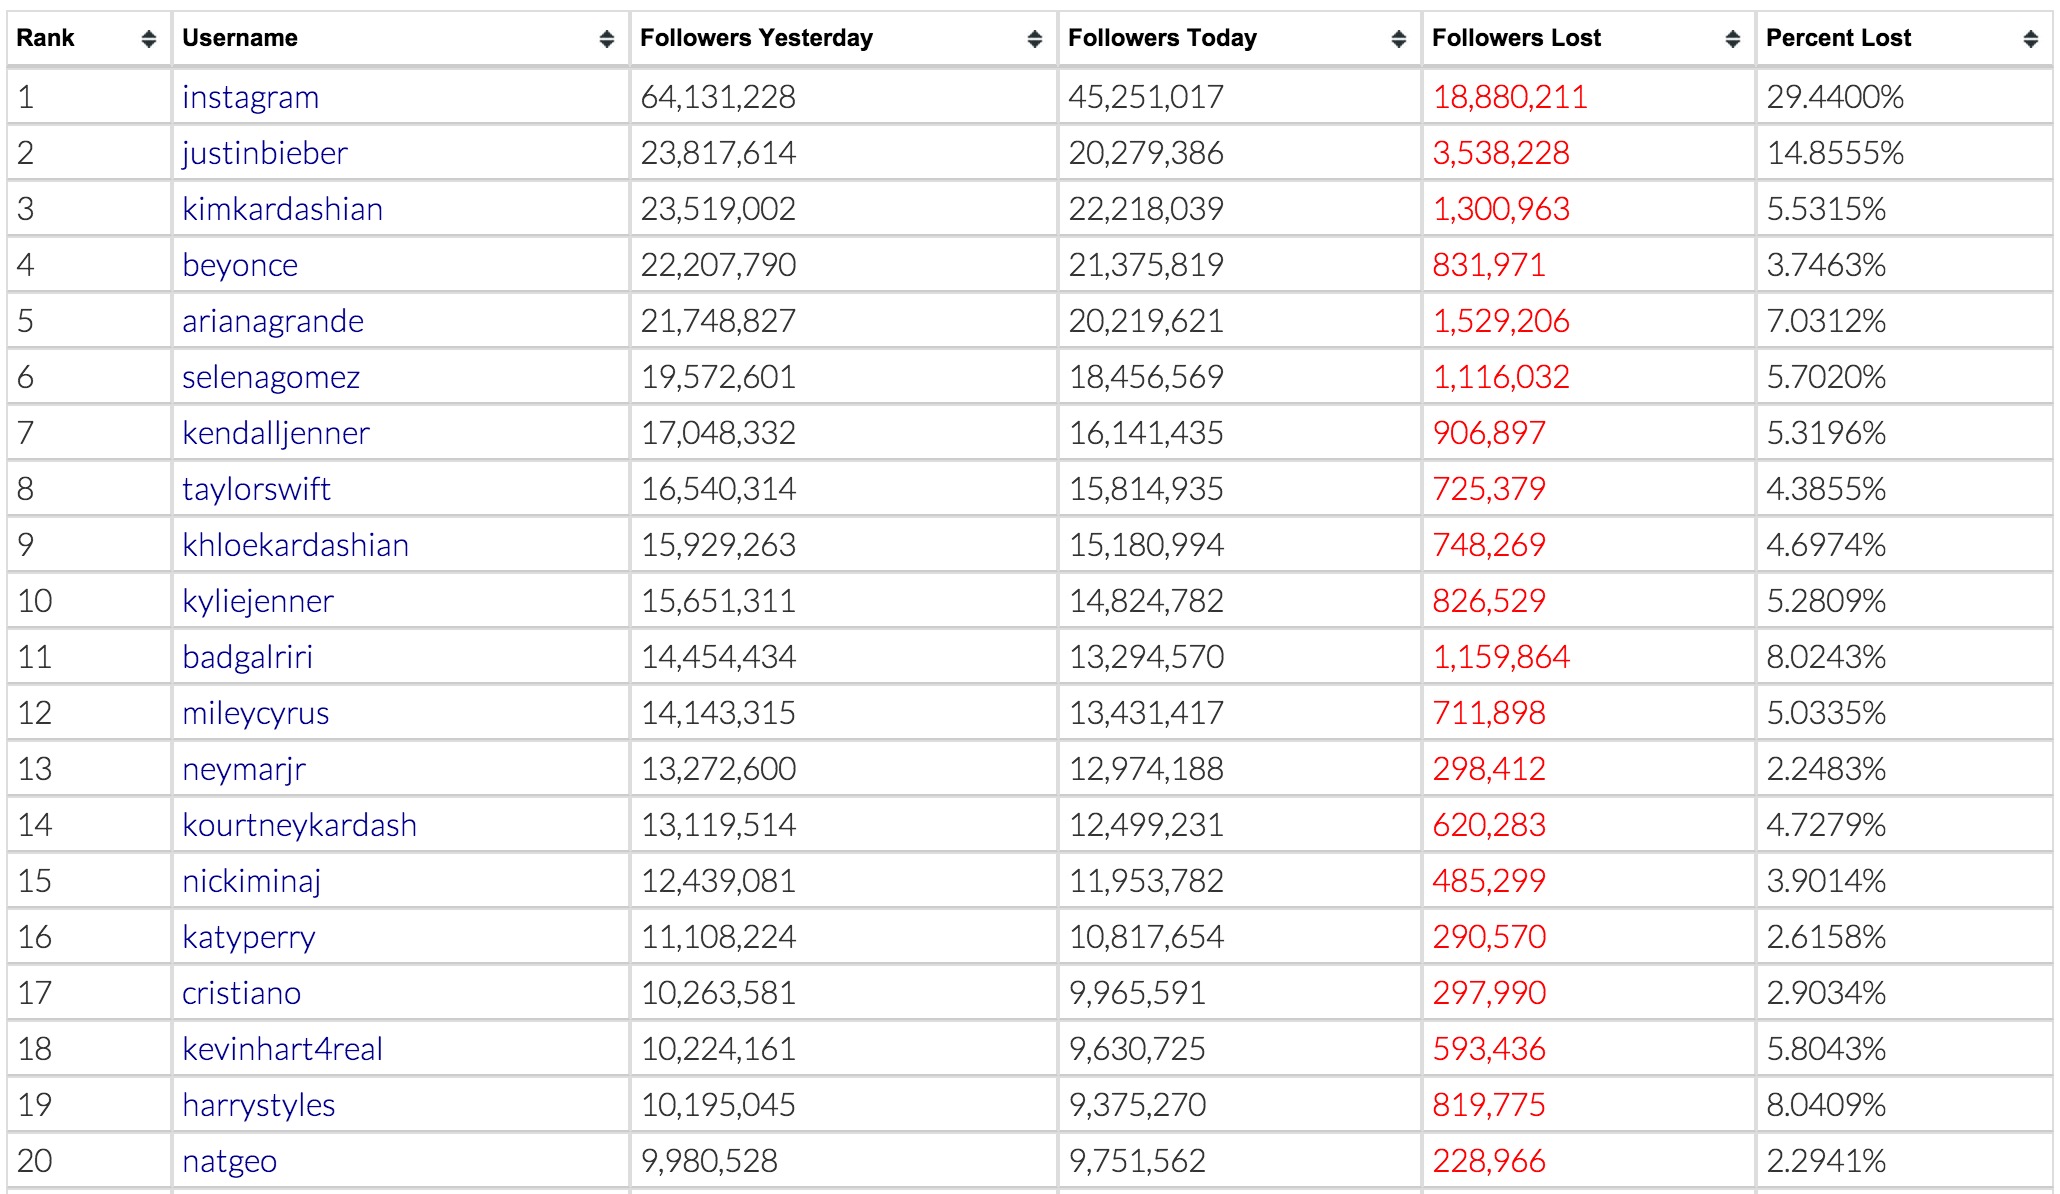Visit the kourtneykardash profile link
This screenshot has width=2060, height=1194.
coord(299,825)
